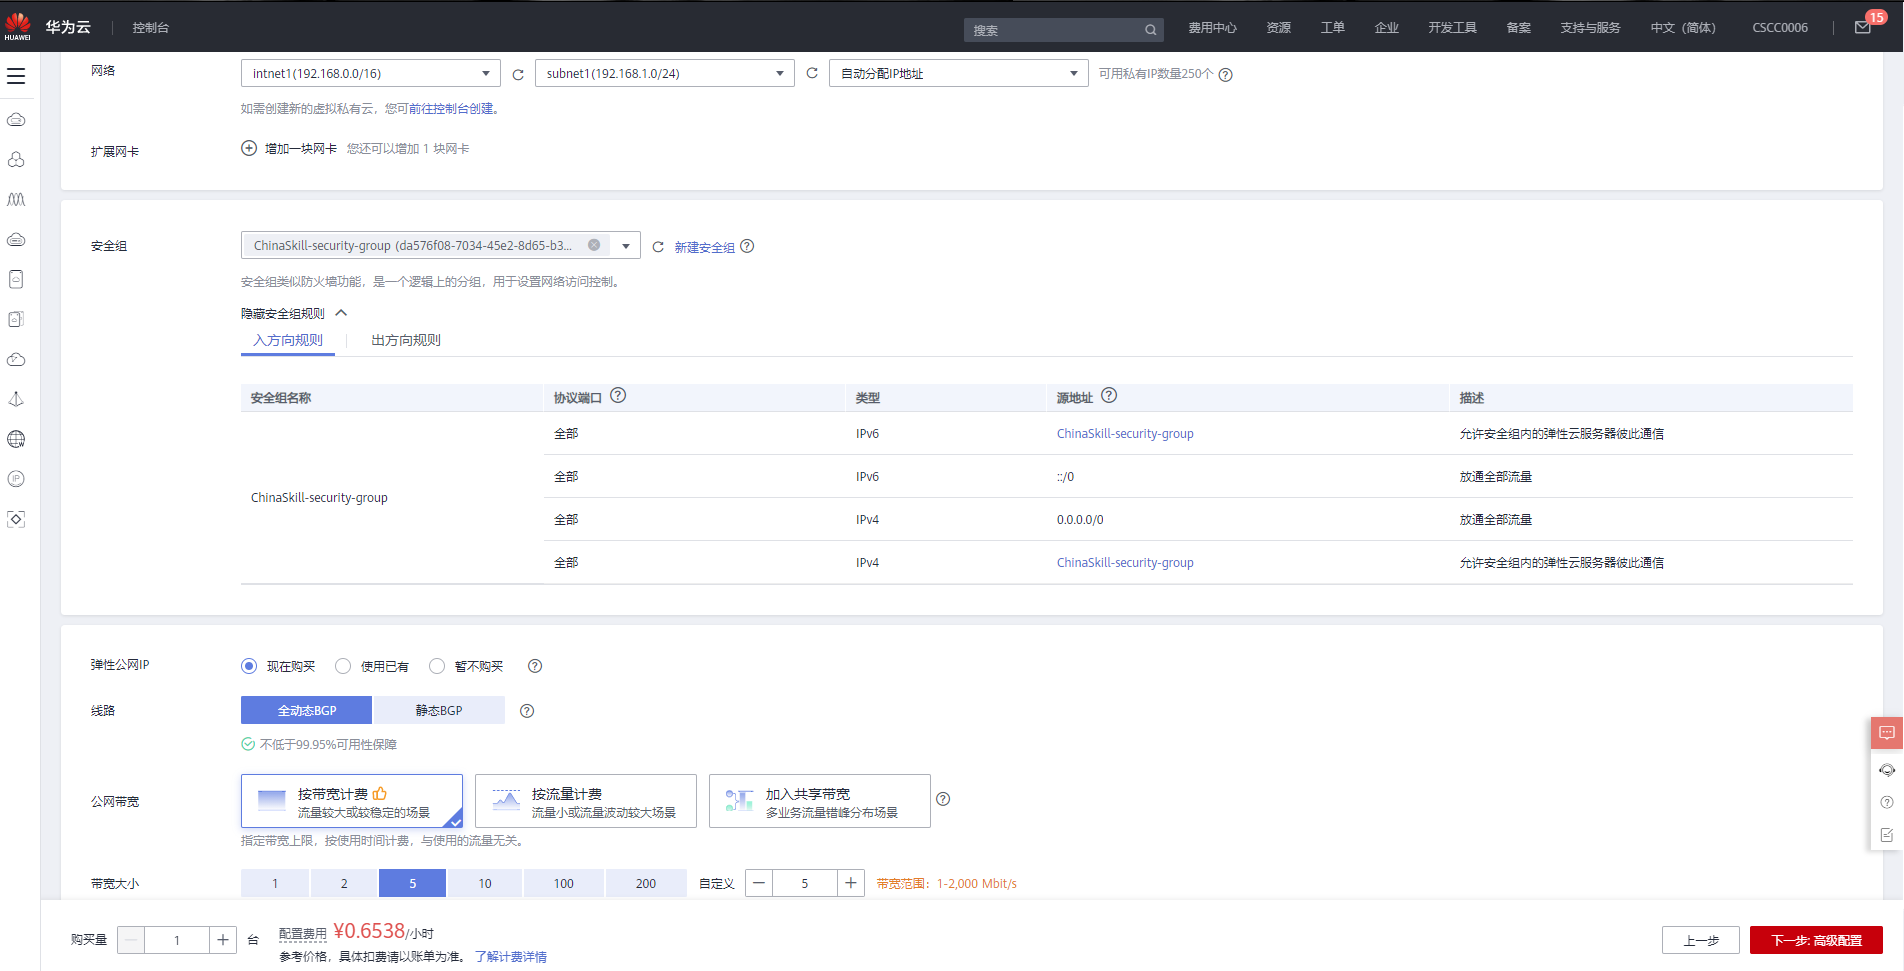Screen dimensions: 1904x971
Task: Open help icon beside bandwidth billing options
Action: [x=943, y=799]
